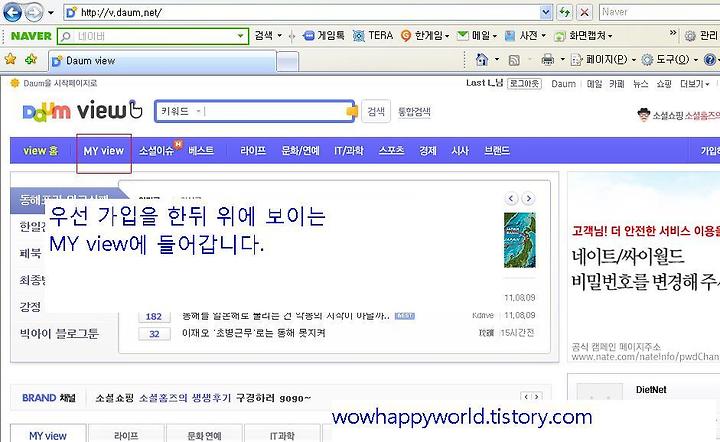Open the 경제 category in navigation
This screenshot has height=442, width=720.
click(x=428, y=151)
